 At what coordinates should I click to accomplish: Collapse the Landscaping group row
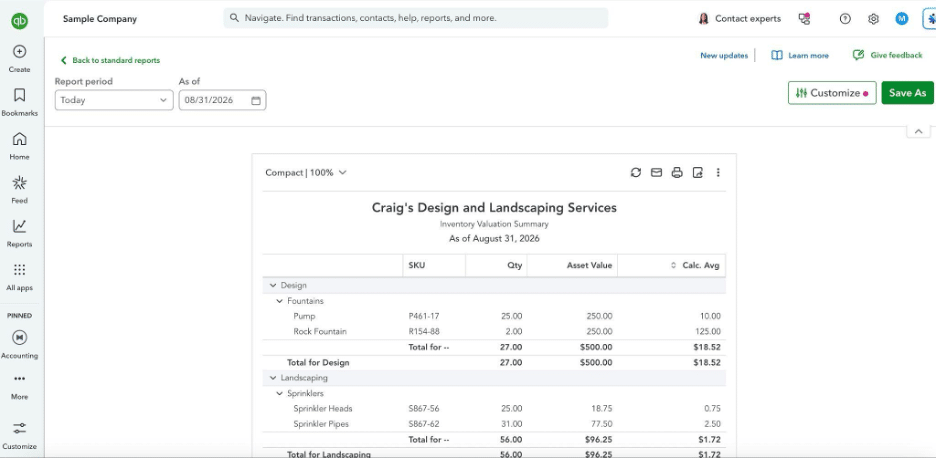[273, 378]
